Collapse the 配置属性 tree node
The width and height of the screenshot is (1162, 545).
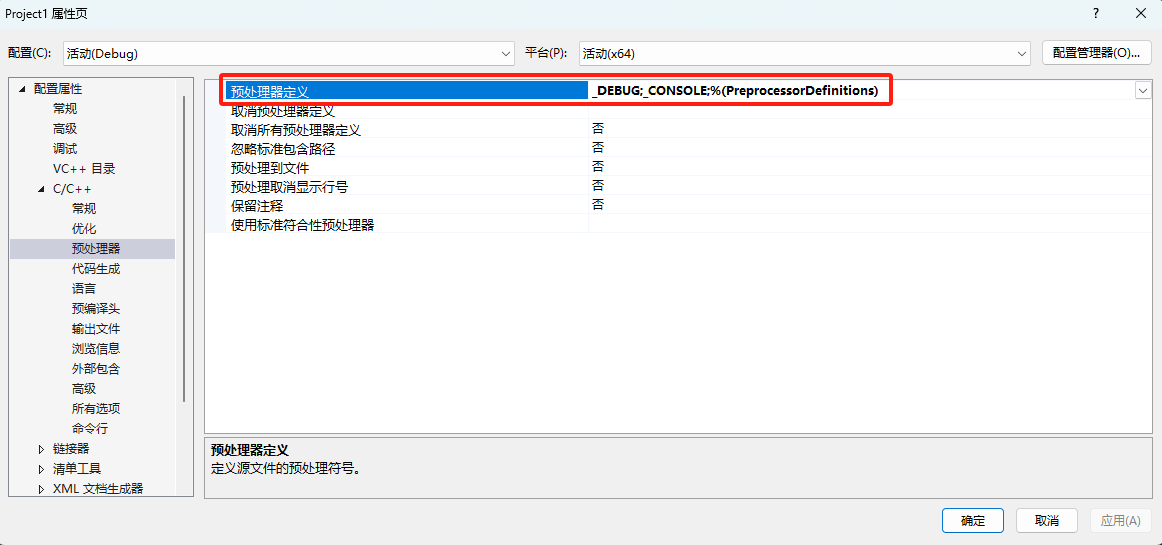(21, 89)
